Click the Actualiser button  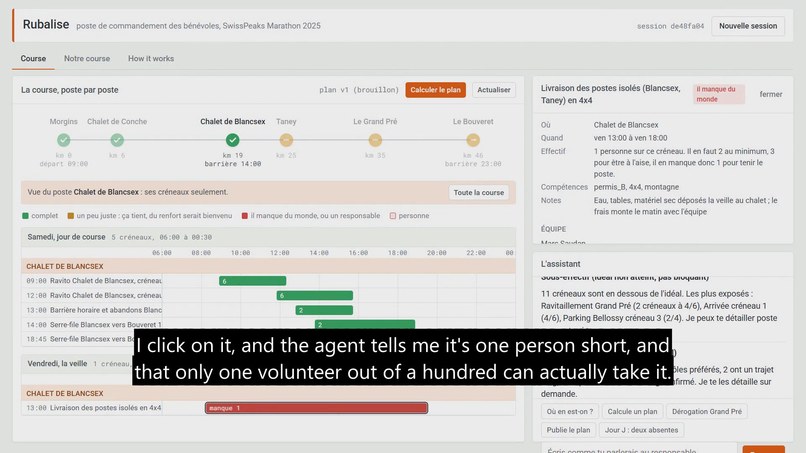tap(493, 90)
